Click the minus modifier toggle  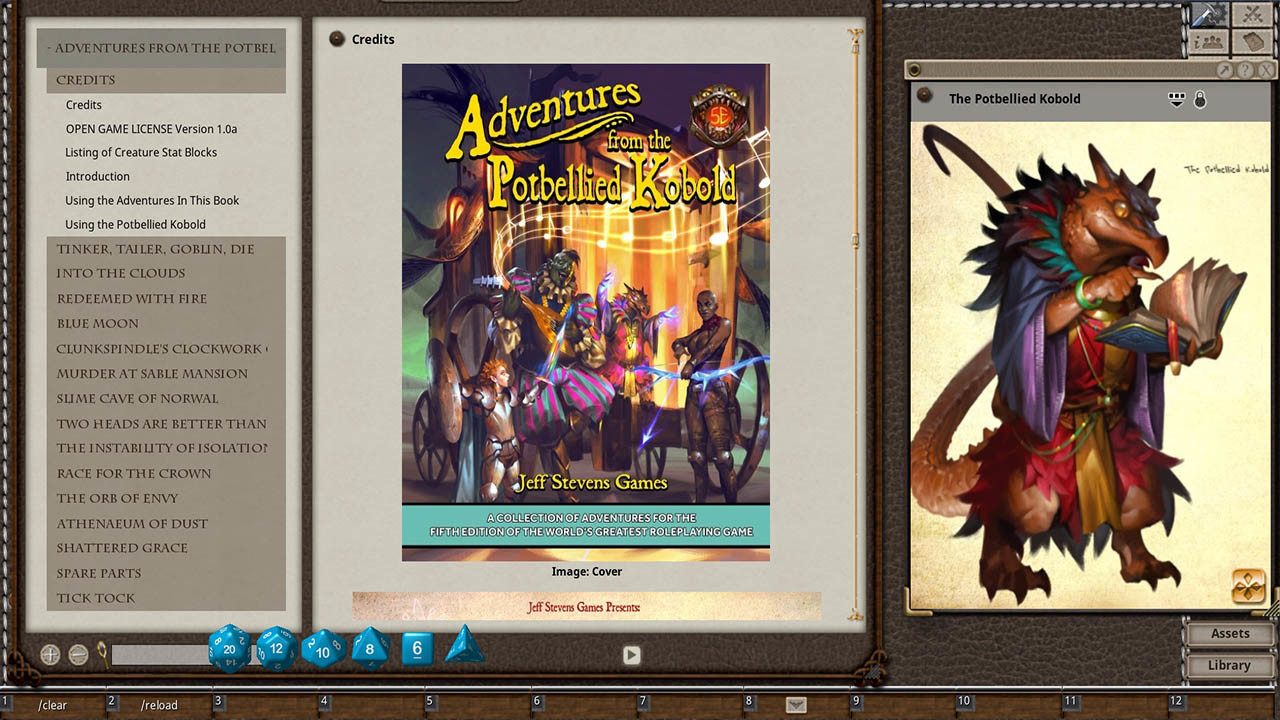coord(76,655)
